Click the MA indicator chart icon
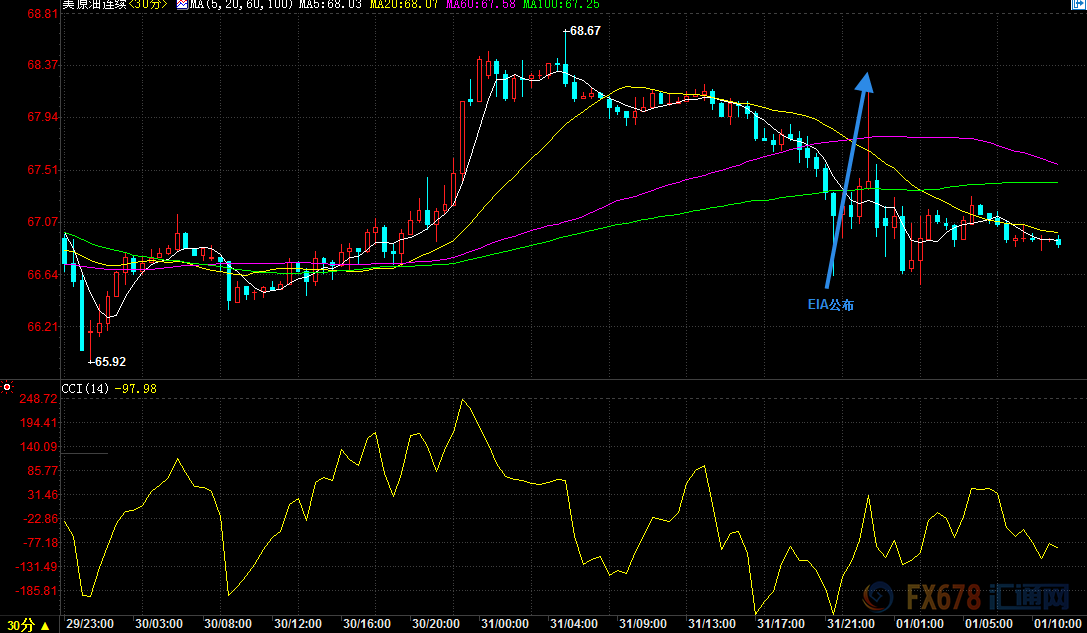The width and height of the screenshot is (1087, 633). click(182, 5)
